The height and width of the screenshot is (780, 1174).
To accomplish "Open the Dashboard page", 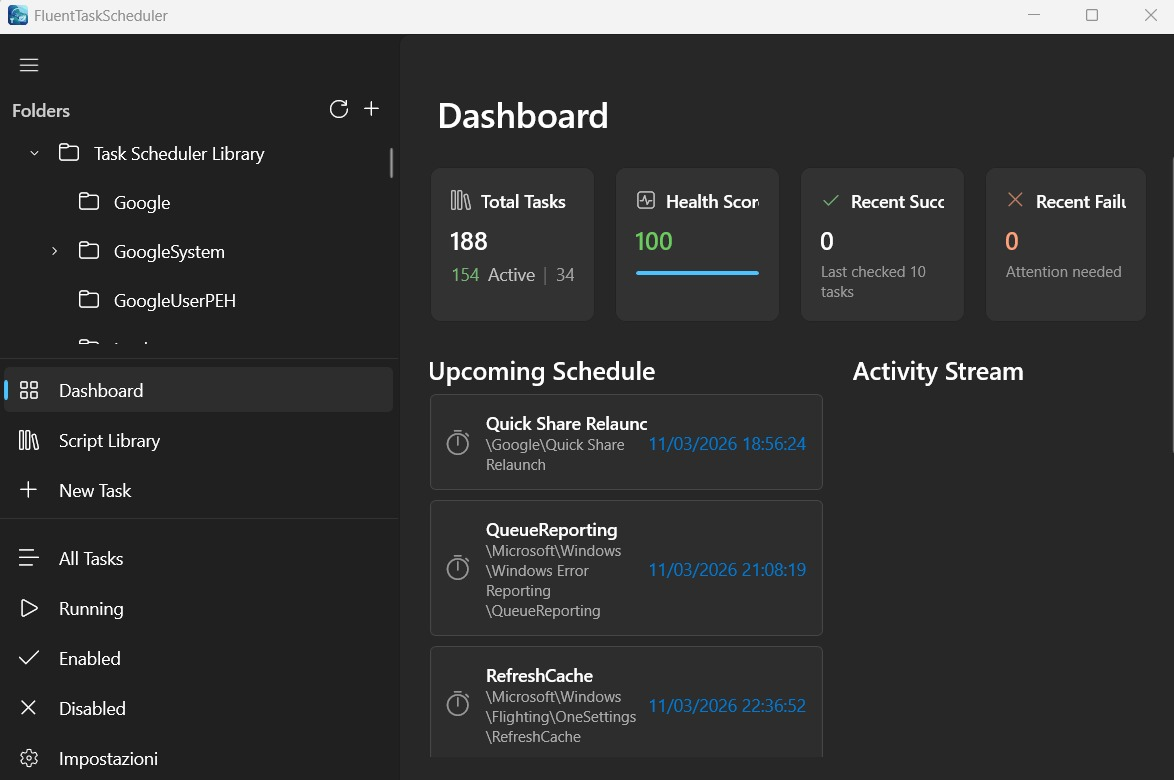I will (x=101, y=390).
